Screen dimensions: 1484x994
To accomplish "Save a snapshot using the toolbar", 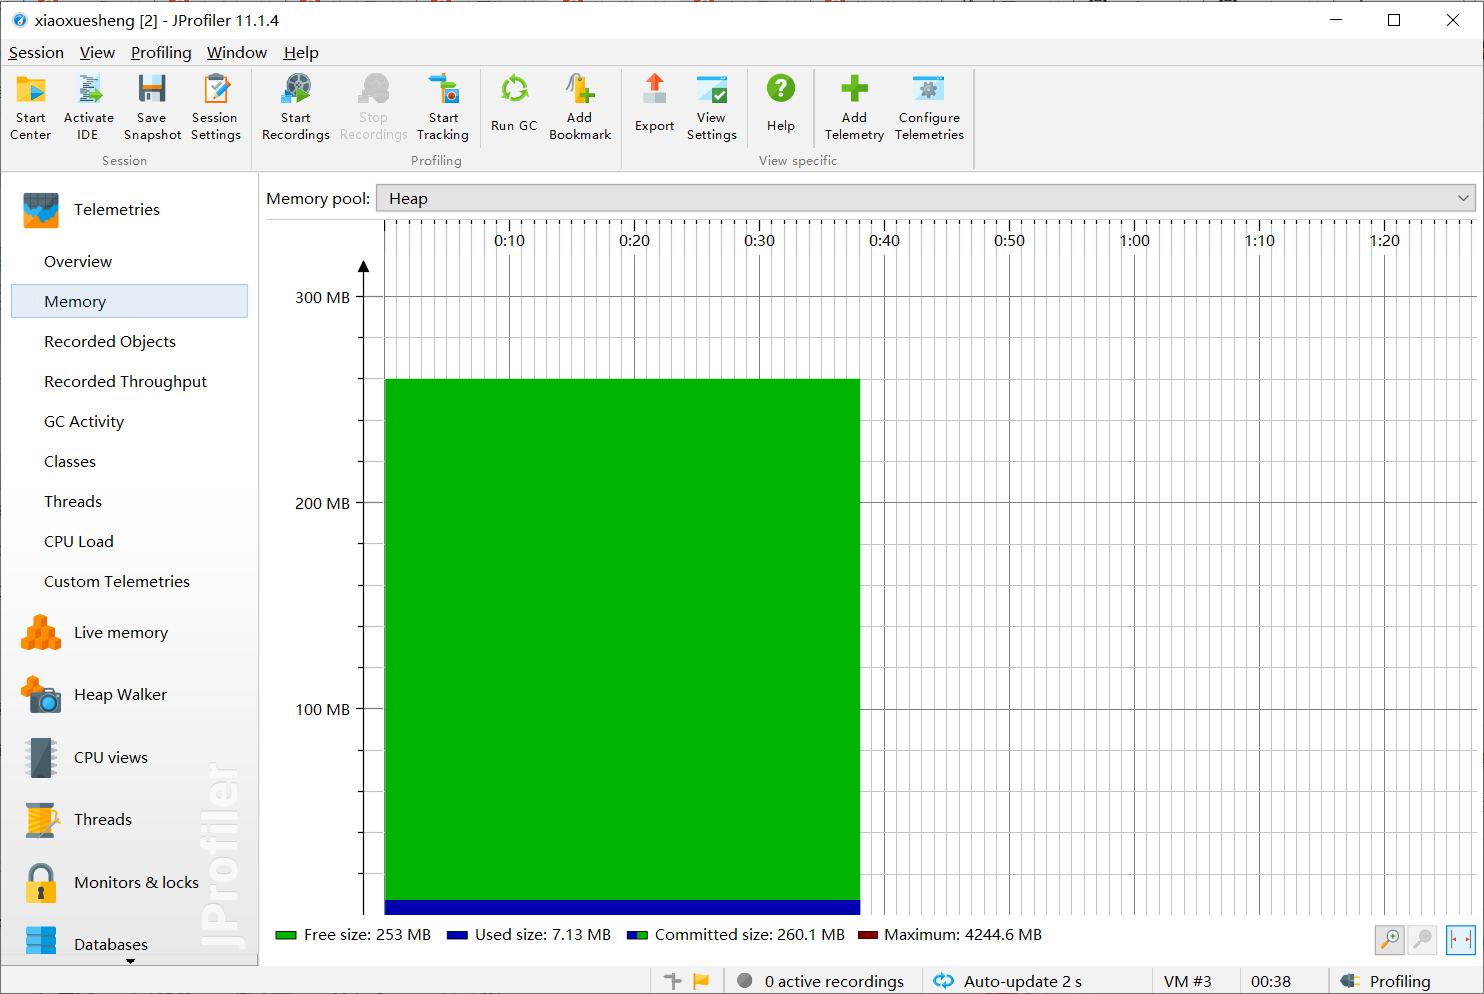I will click(152, 107).
